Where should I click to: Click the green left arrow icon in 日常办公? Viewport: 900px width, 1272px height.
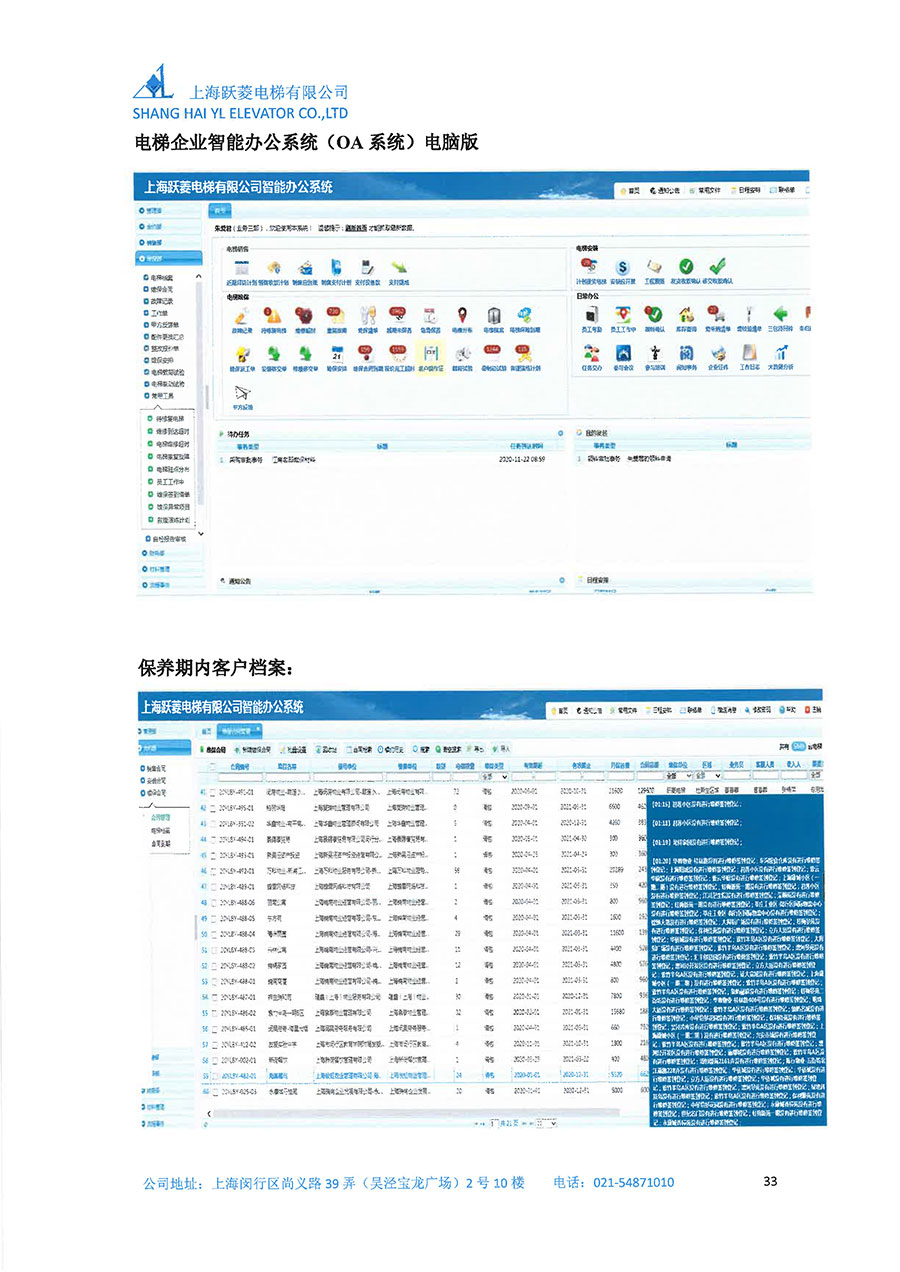point(781,313)
